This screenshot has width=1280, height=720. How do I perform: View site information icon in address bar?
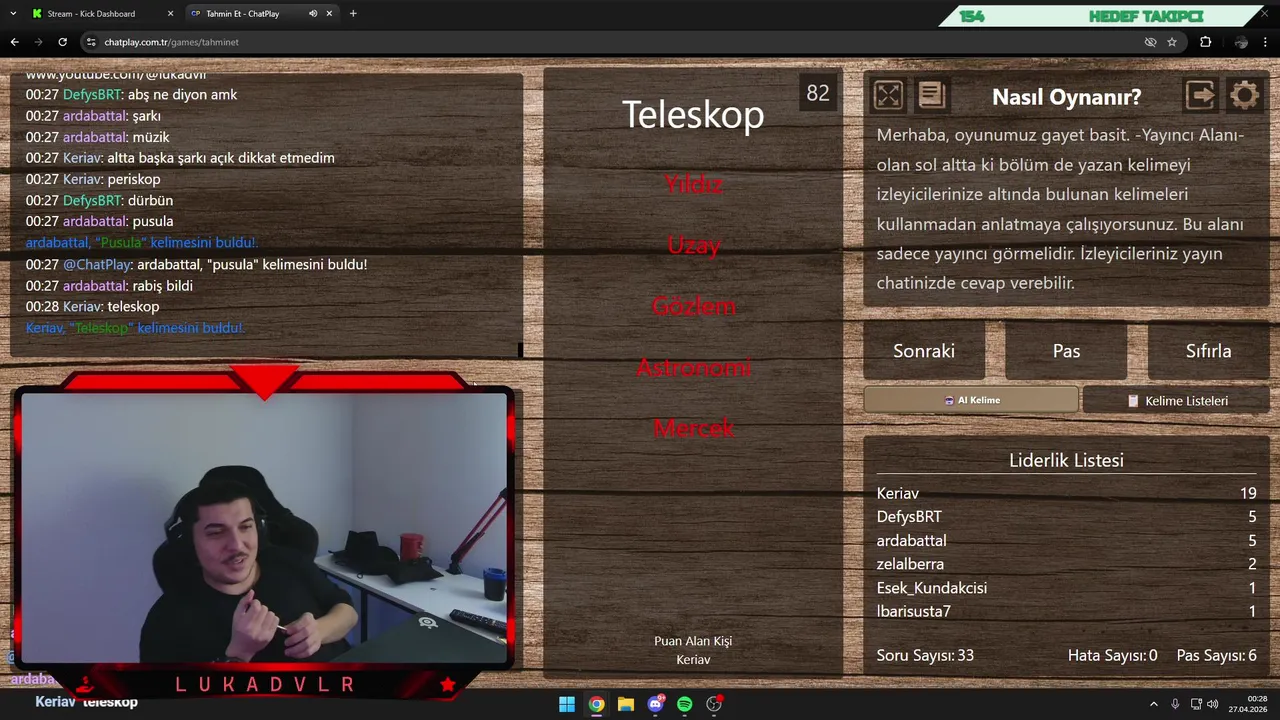coord(91,42)
